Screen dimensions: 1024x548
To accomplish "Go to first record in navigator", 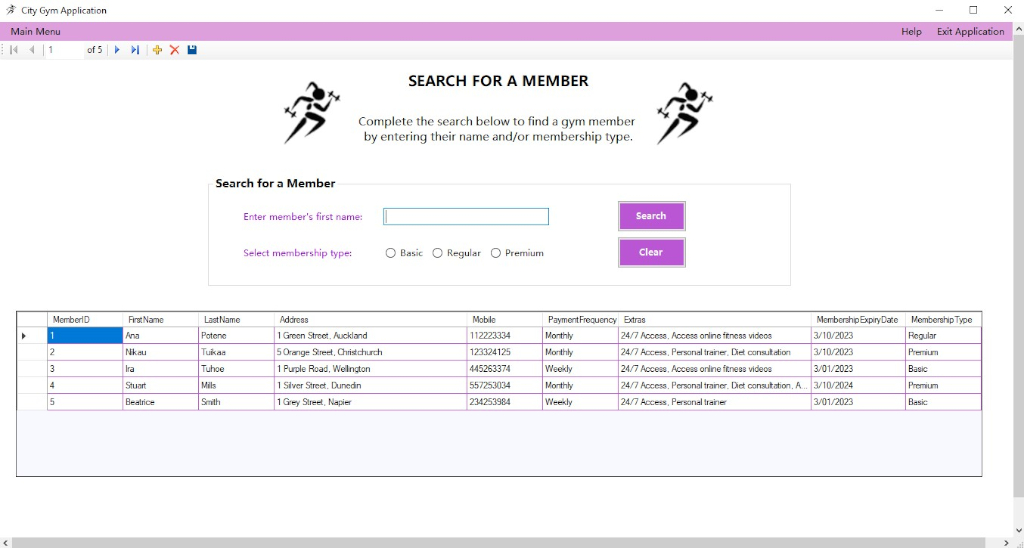I will coord(14,50).
